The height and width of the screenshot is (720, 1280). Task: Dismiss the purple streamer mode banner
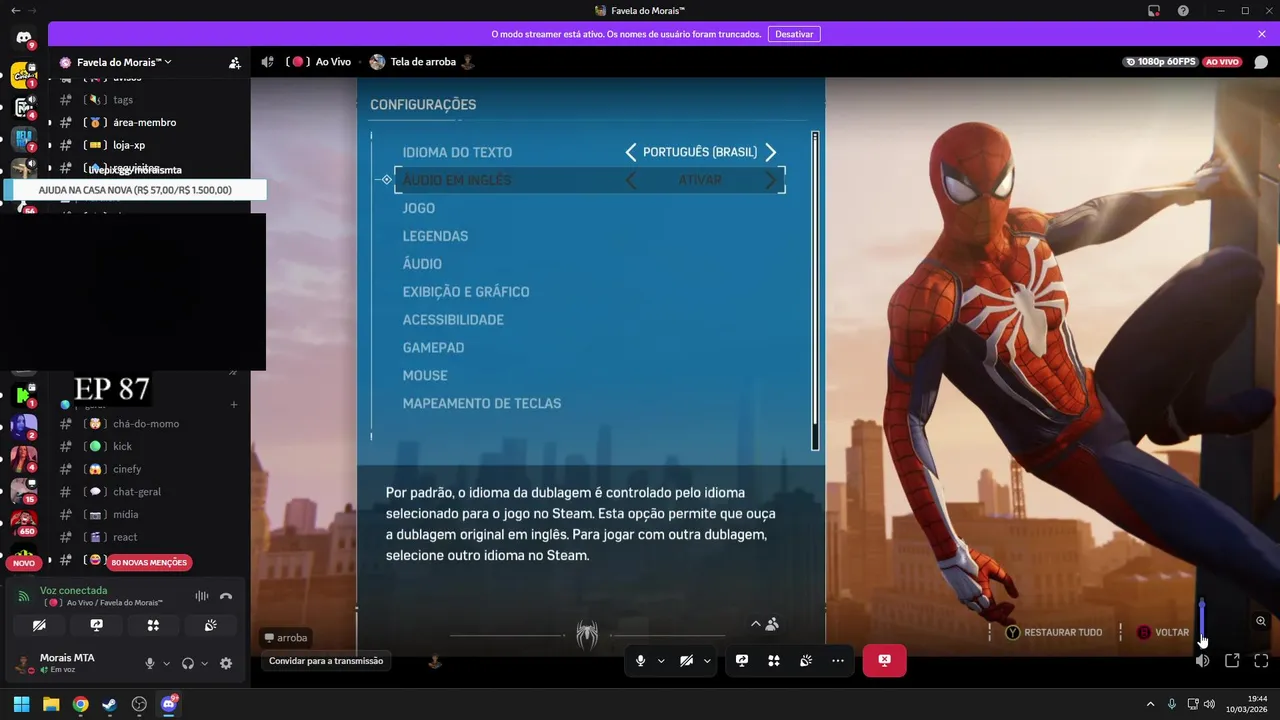[x=1262, y=34]
